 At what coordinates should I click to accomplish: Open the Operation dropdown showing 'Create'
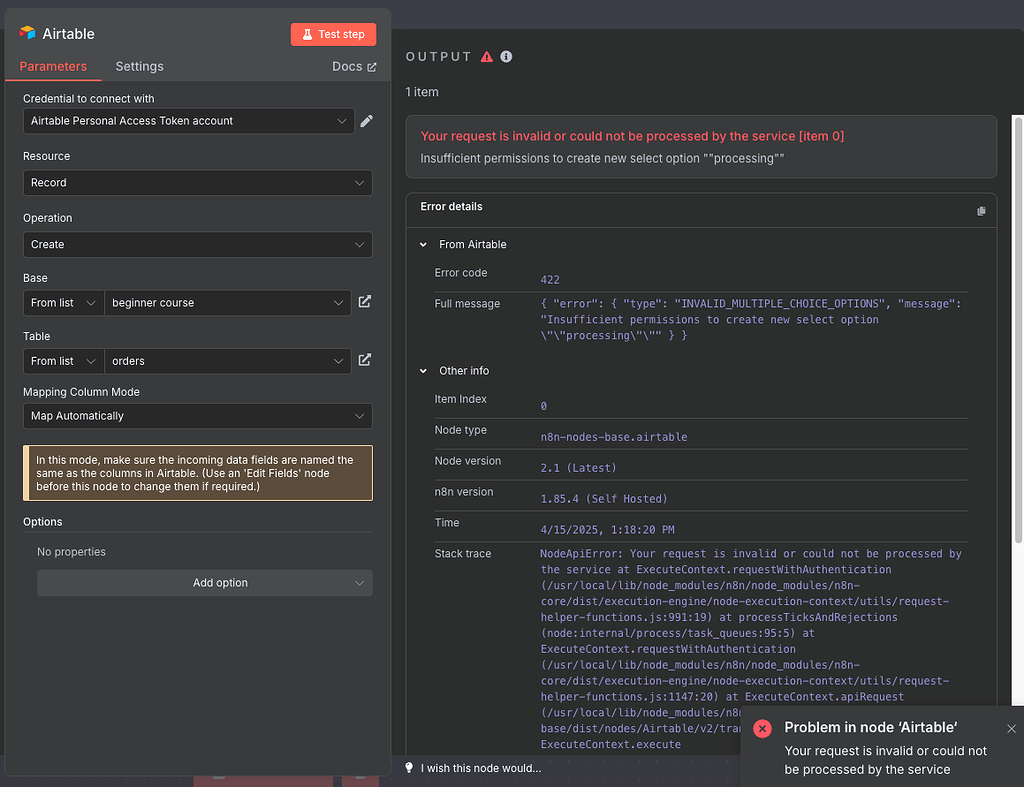[x=197, y=244]
